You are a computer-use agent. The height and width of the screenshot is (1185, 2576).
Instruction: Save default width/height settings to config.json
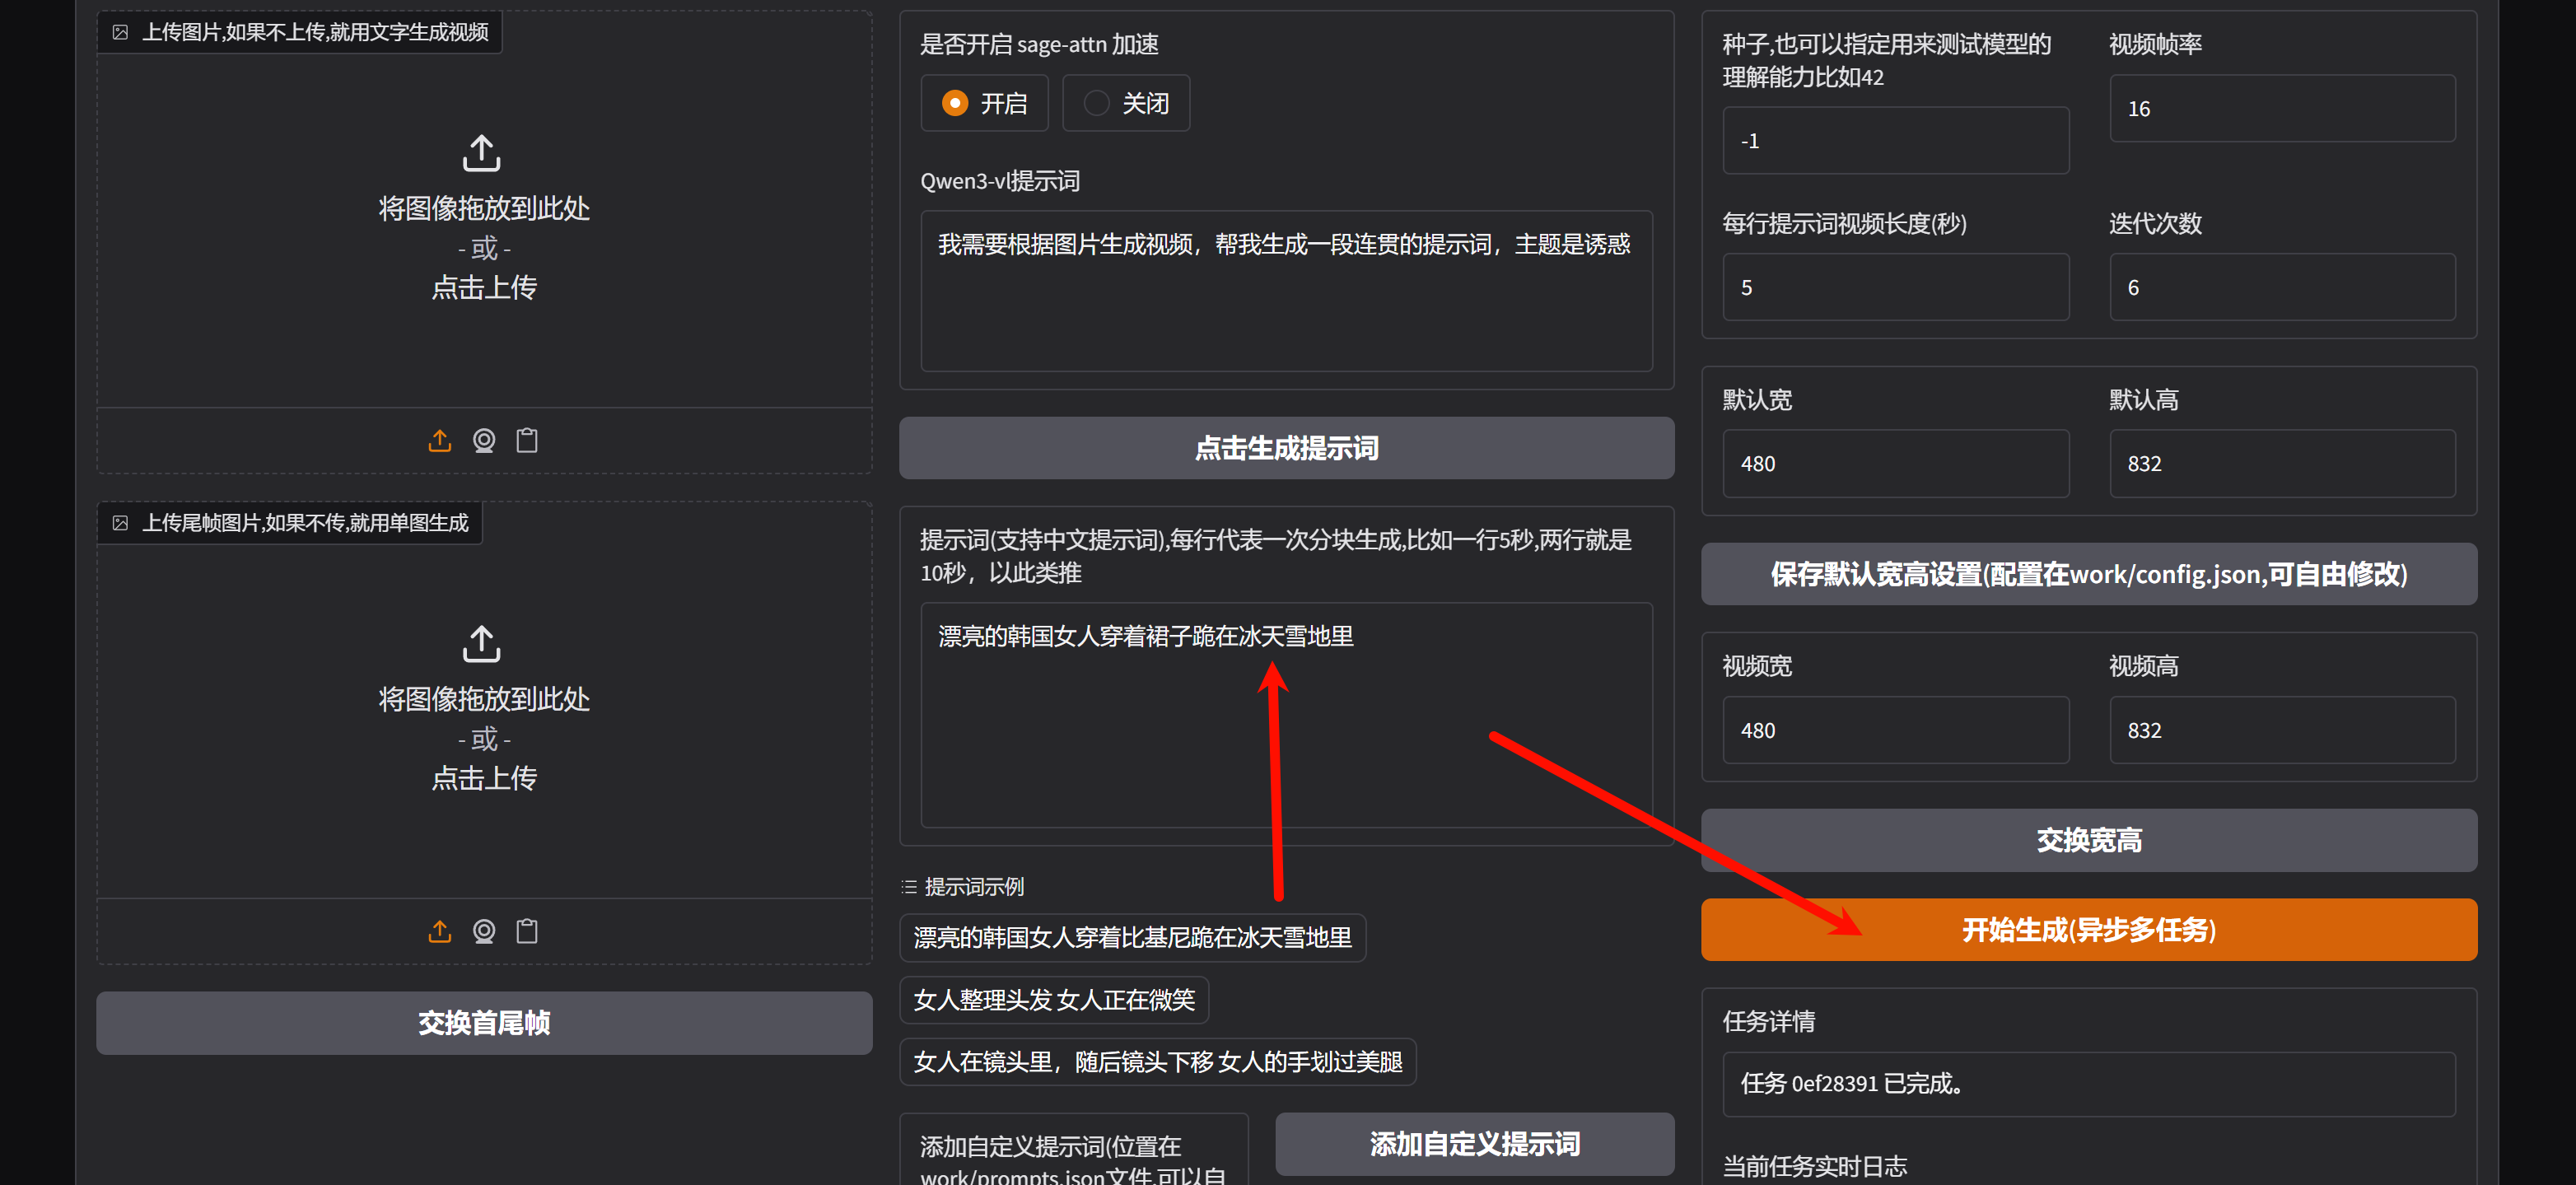2088,574
